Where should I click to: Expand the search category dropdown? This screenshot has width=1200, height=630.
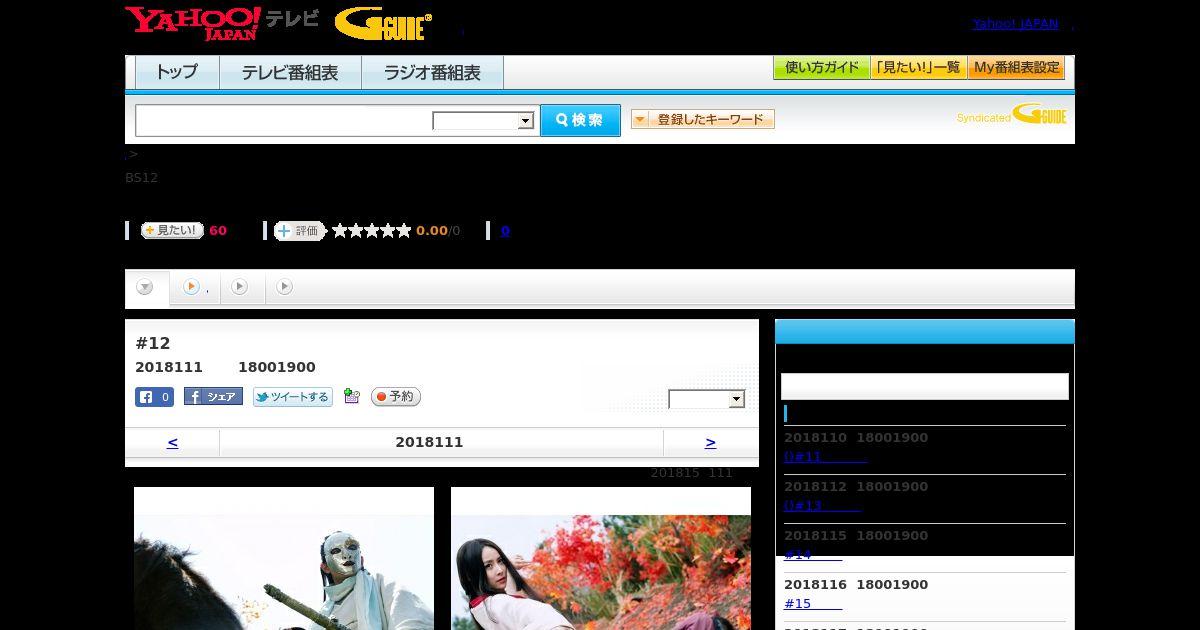(484, 121)
